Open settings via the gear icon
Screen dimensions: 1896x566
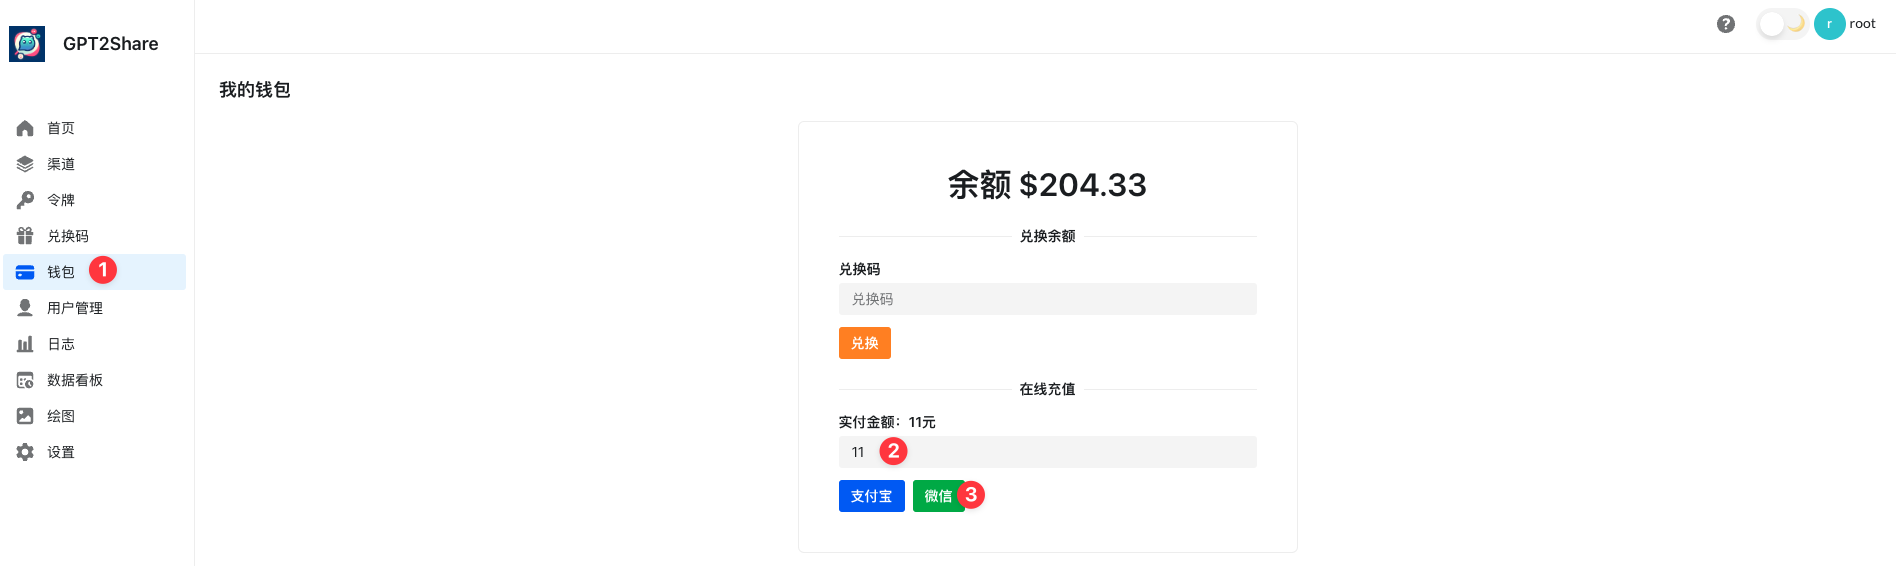pos(25,452)
